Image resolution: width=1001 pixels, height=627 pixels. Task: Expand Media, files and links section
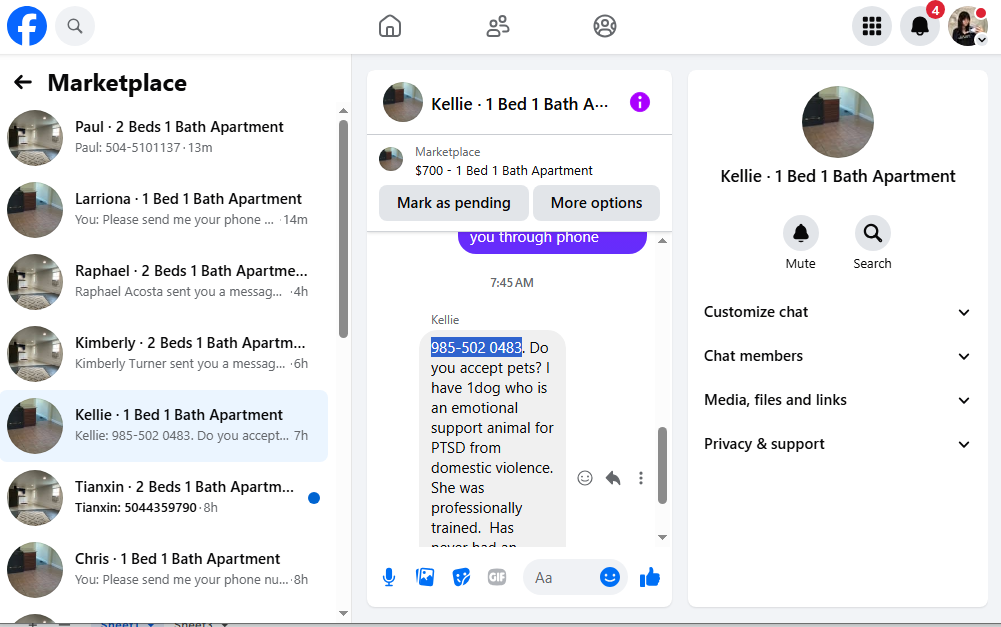pos(837,400)
